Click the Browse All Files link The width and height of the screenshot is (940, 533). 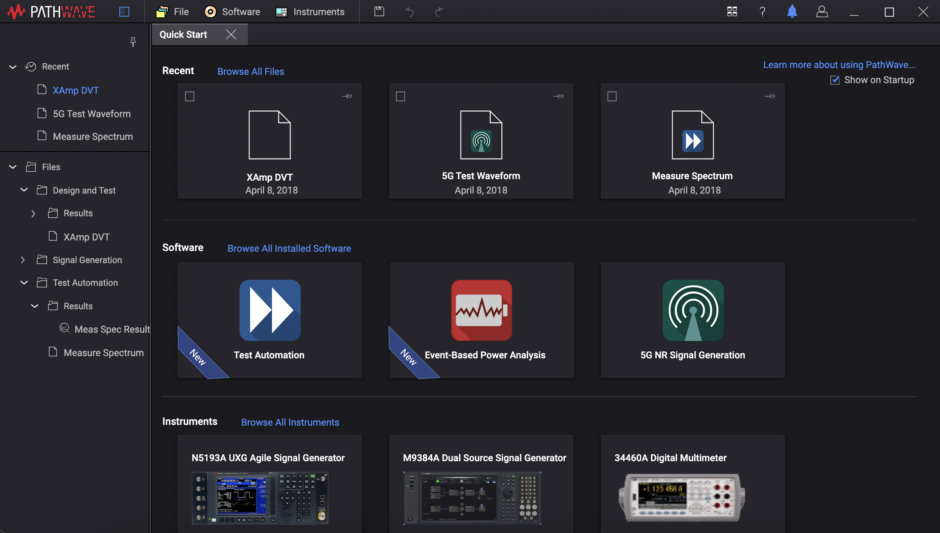[x=251, y=71]
